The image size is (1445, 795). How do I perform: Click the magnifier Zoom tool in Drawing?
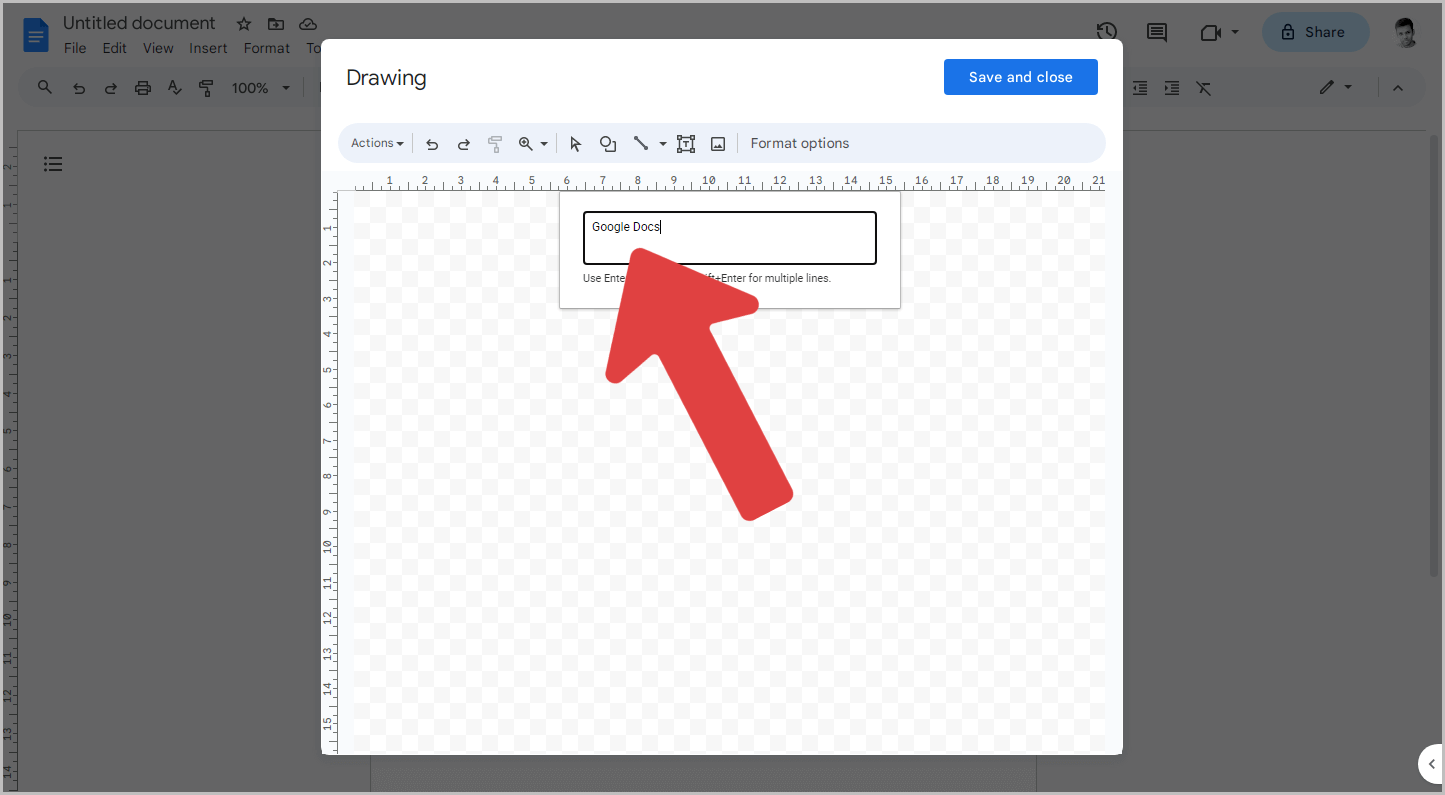tap(526, 144)
